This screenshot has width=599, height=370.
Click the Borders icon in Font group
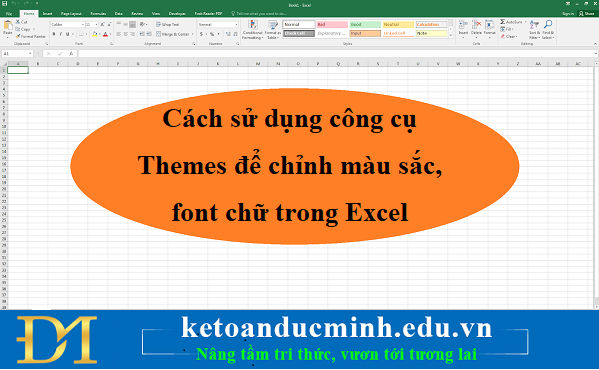81,34
